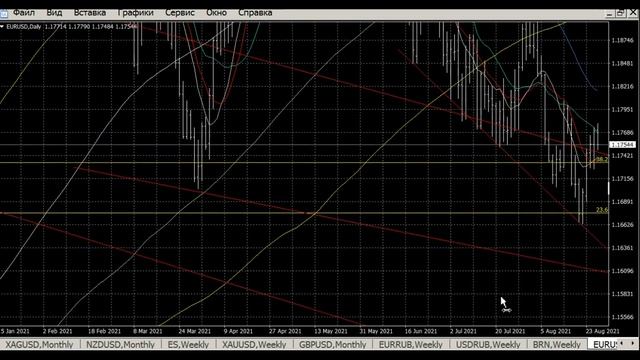Restore down the chart window

(x=620, y=13)
